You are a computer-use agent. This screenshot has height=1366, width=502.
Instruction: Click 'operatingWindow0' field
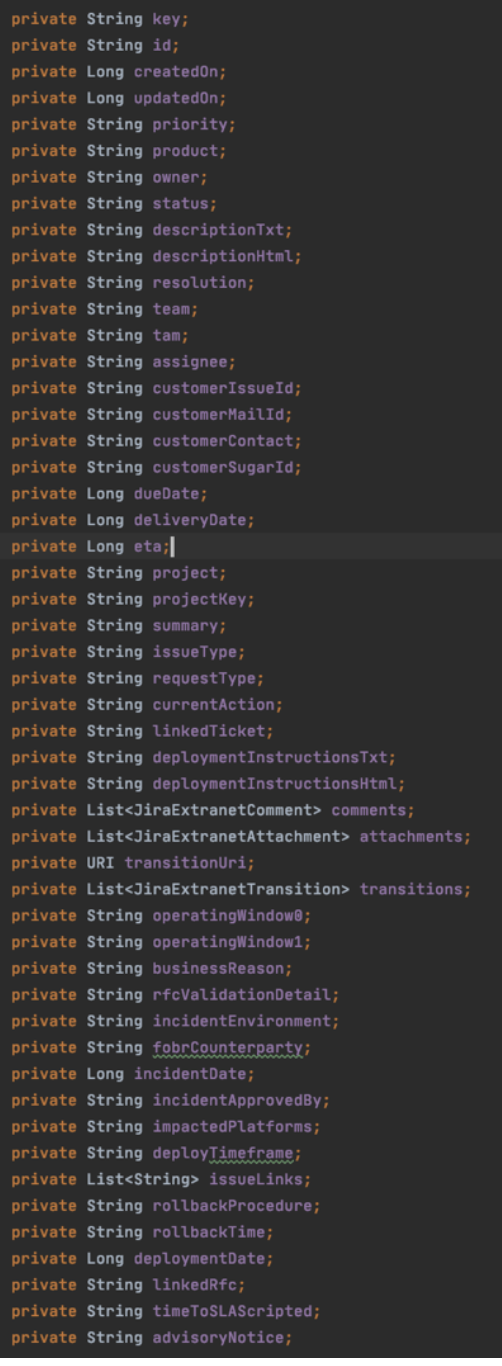pos(227,915)
